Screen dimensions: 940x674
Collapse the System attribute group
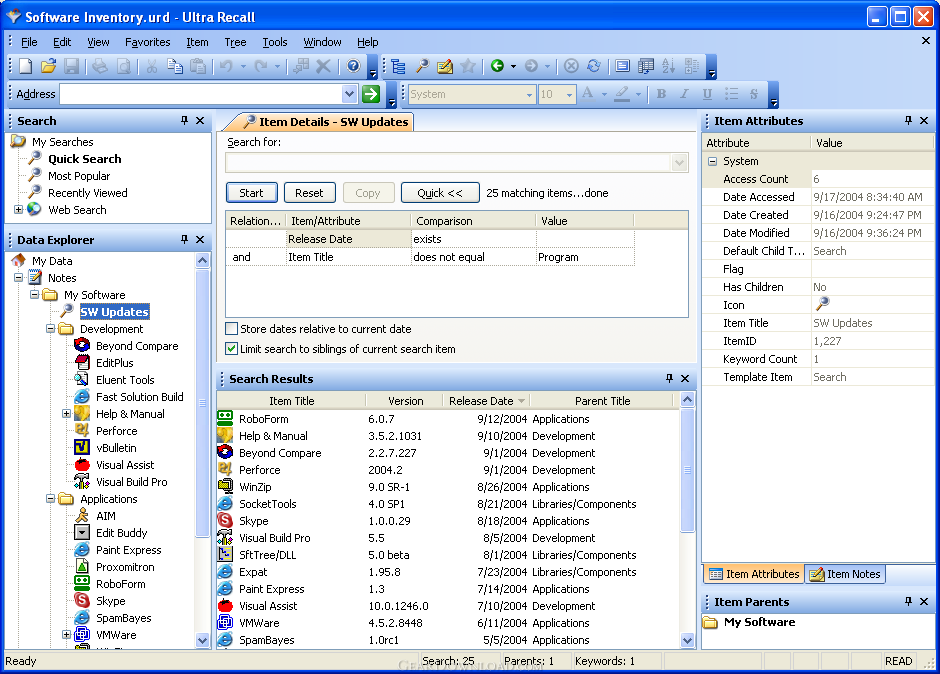(x=712, y=161)
